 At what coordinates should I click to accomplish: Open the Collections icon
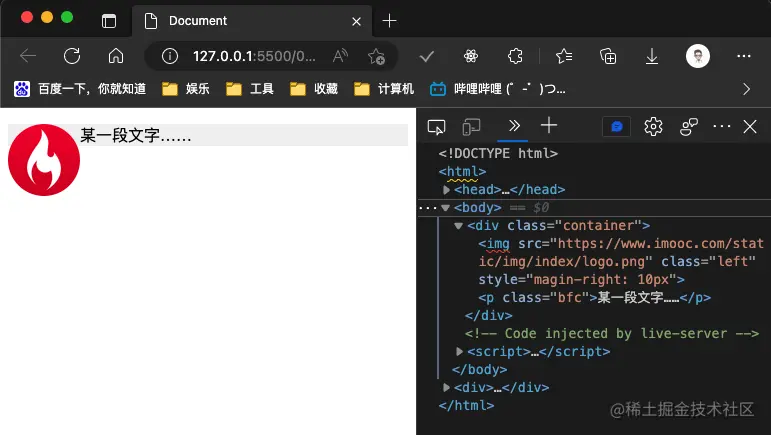(608, 57)
